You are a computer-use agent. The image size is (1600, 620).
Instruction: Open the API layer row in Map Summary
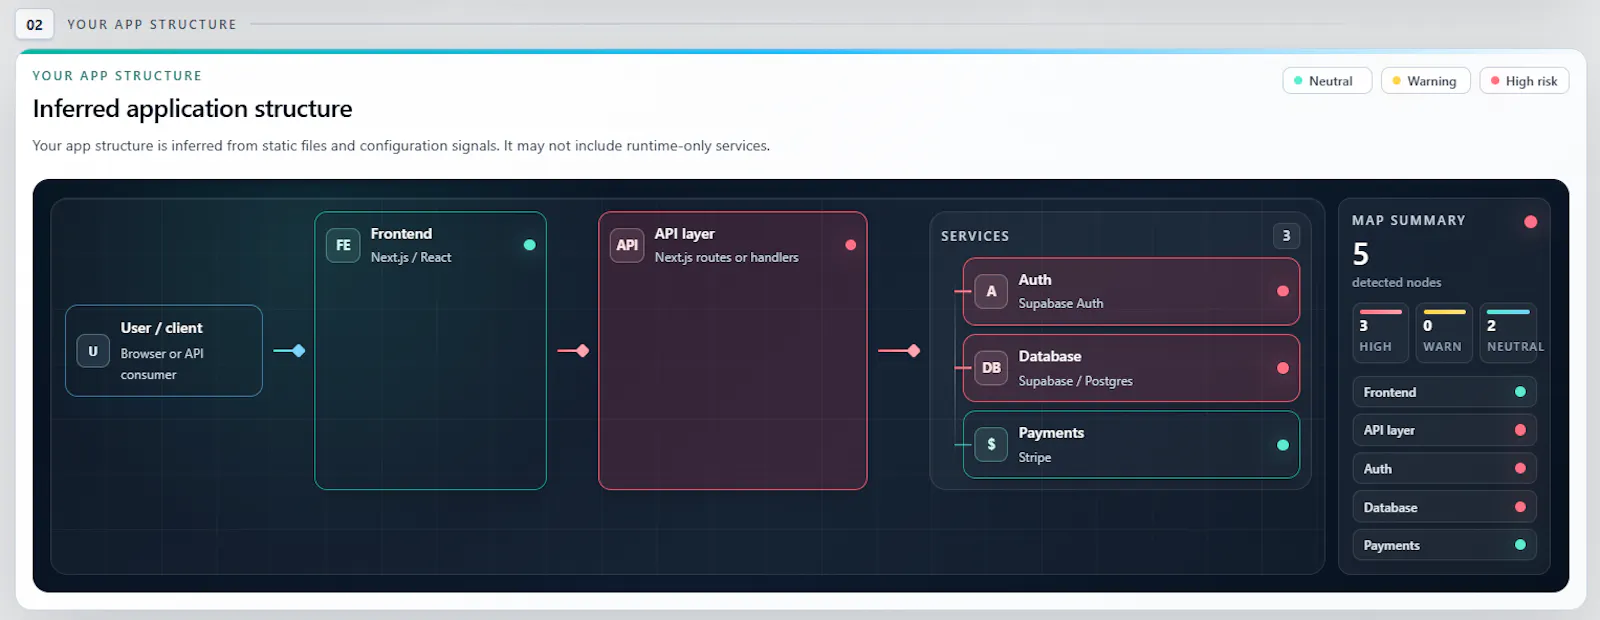(x=1444, y=430)
